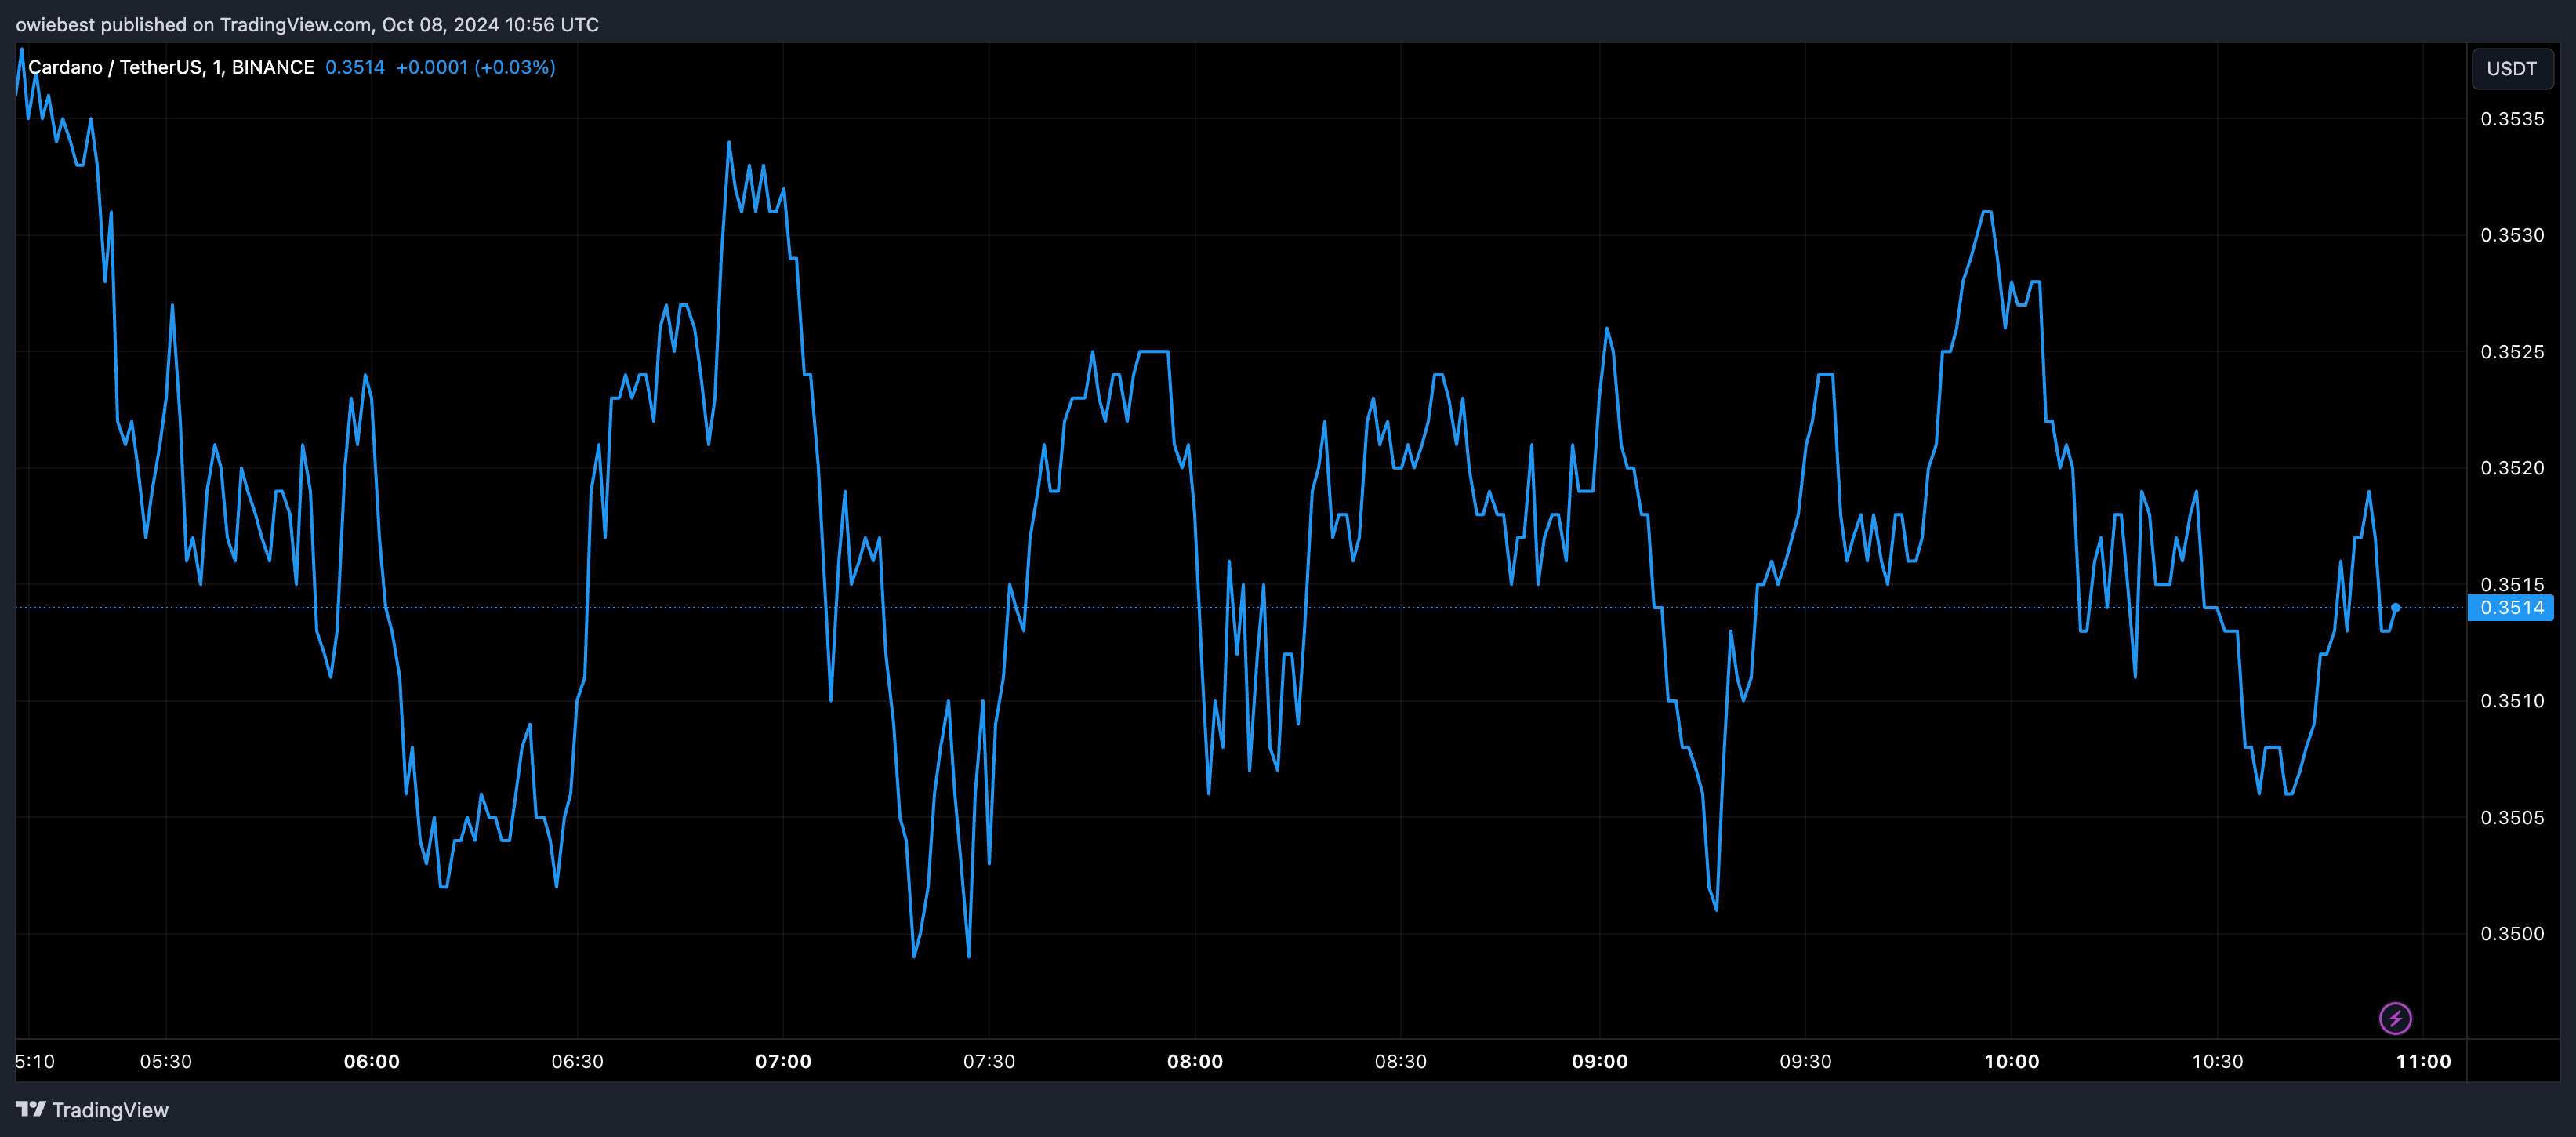2576x1137 pixels.
Task: Click the 0.3525 price axis label
Action: (x=2512, y=352)
